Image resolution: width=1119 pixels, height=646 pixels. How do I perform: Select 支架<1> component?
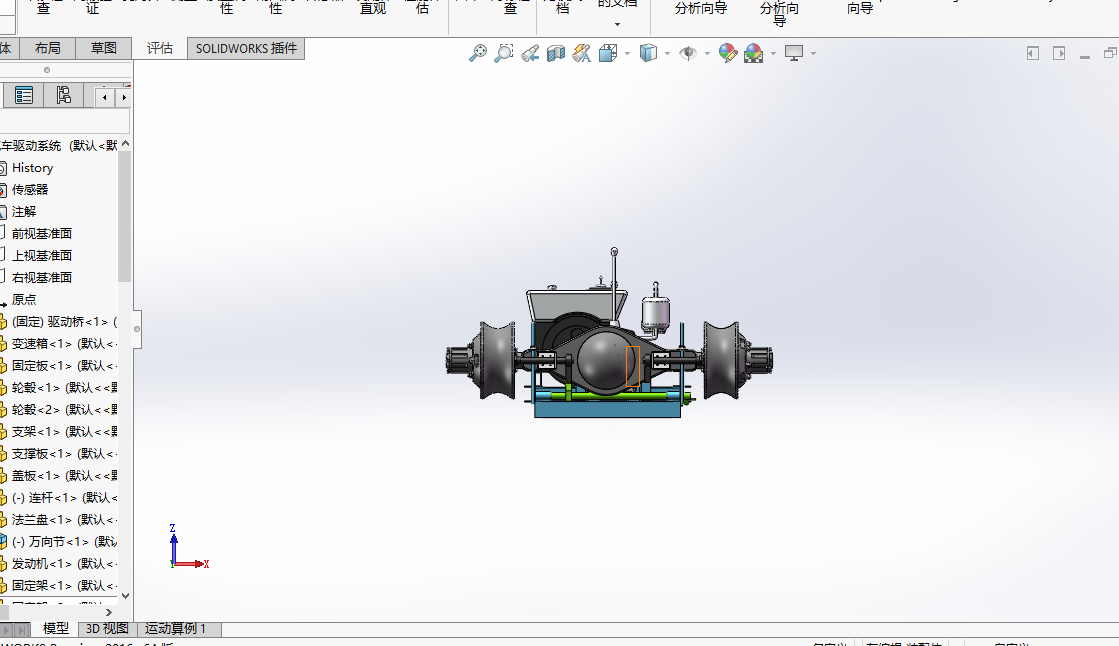[59, 432]
